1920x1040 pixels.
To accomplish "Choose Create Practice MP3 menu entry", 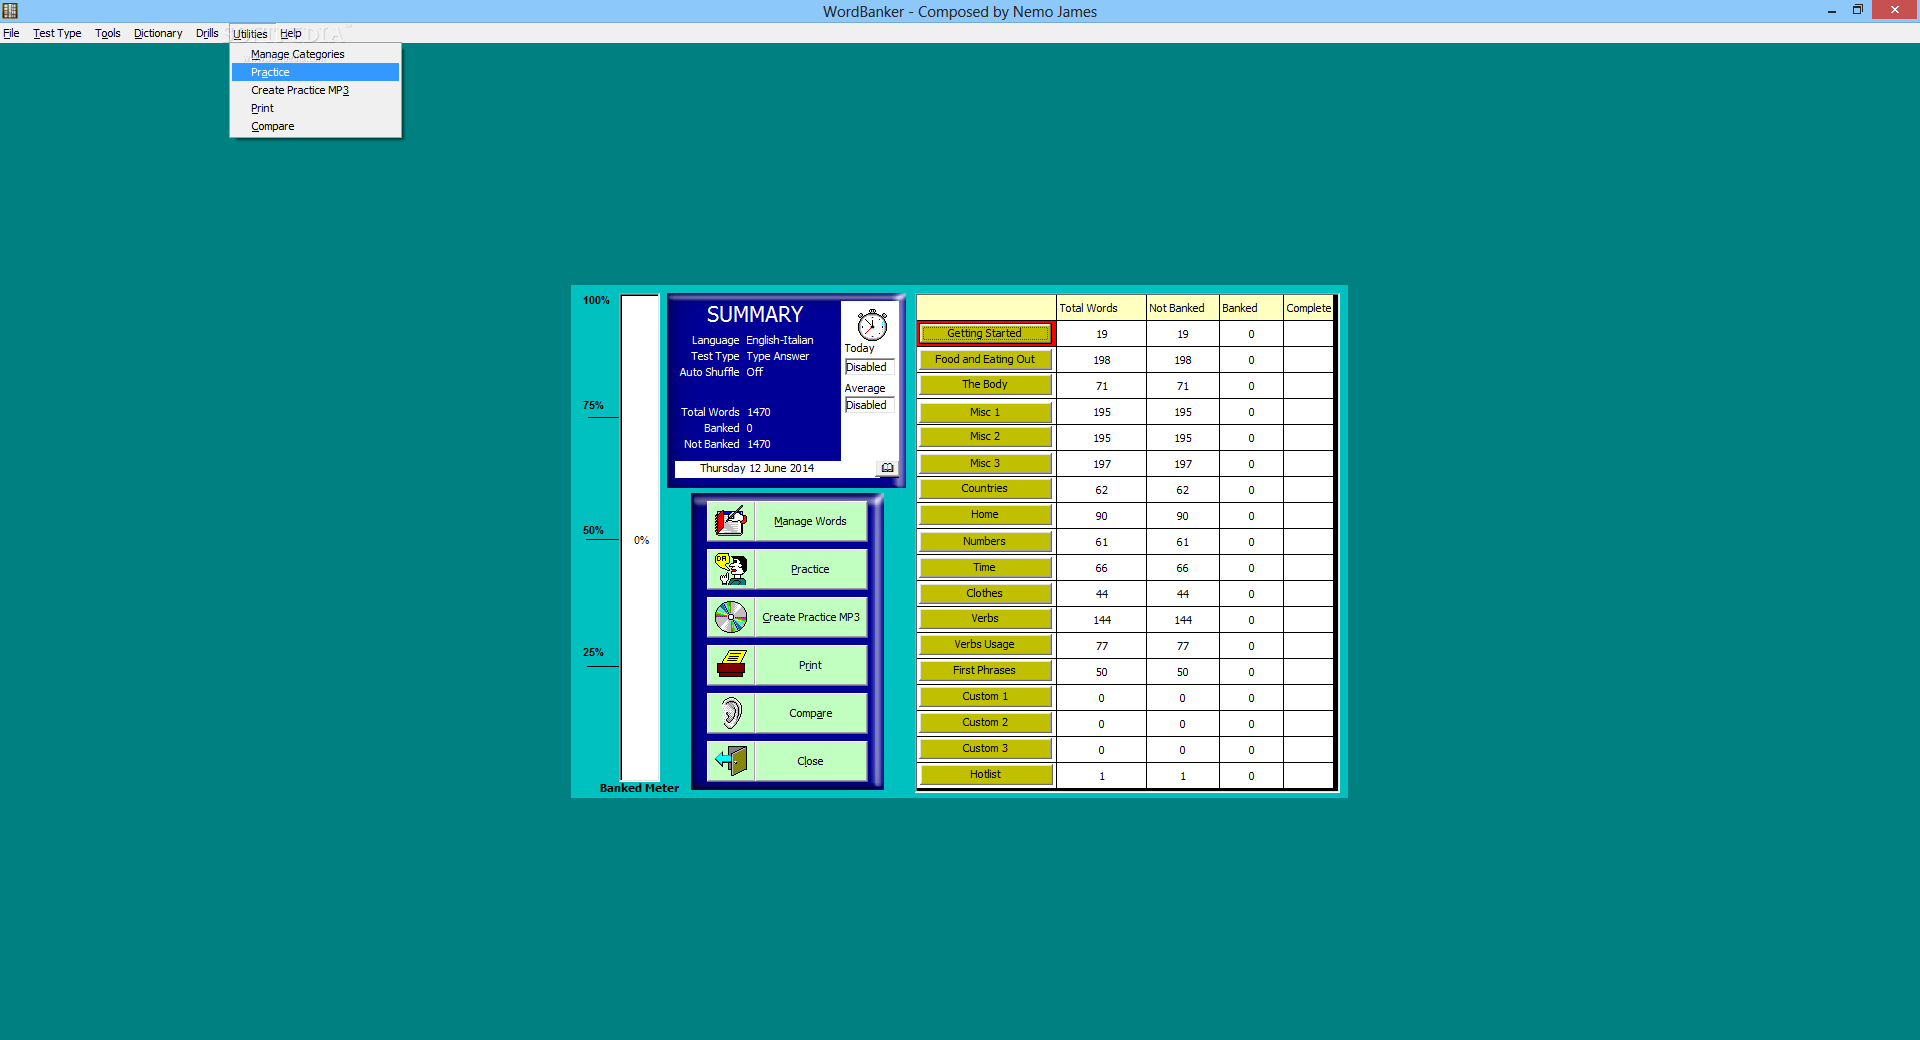I will point(315,90).
